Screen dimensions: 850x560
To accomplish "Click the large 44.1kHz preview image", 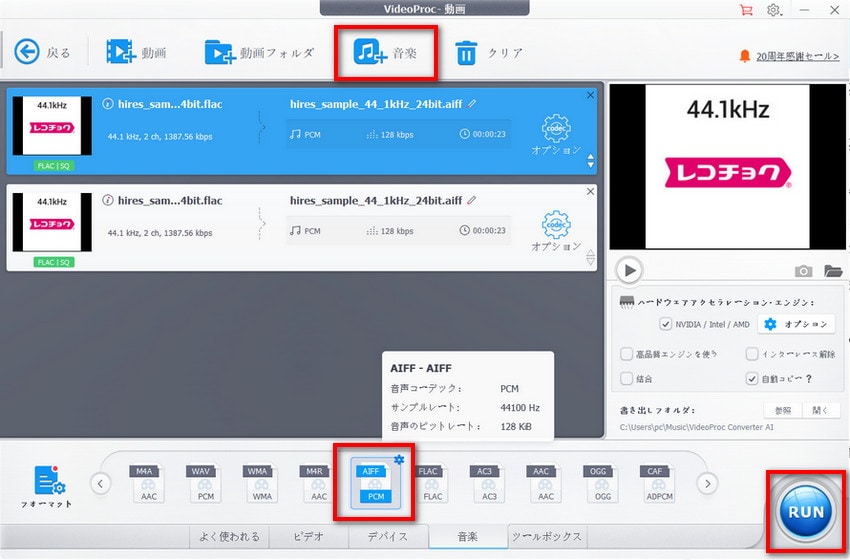I will tap(727, 166).
